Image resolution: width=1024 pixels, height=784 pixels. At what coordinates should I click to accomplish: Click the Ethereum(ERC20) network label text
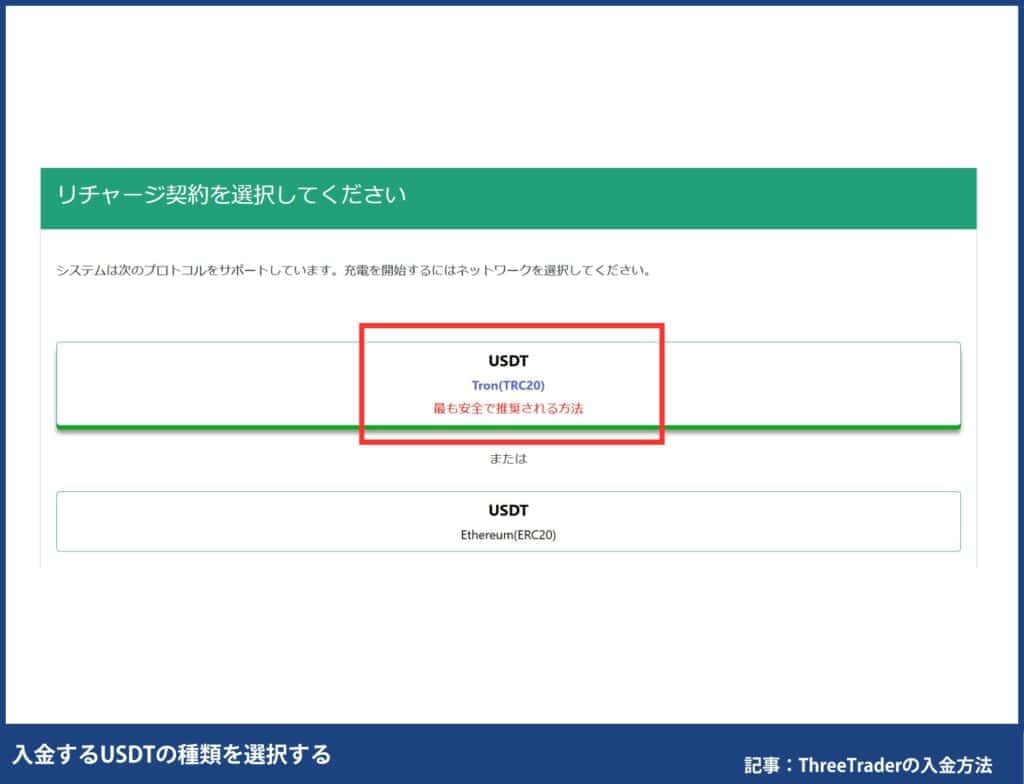511,533
